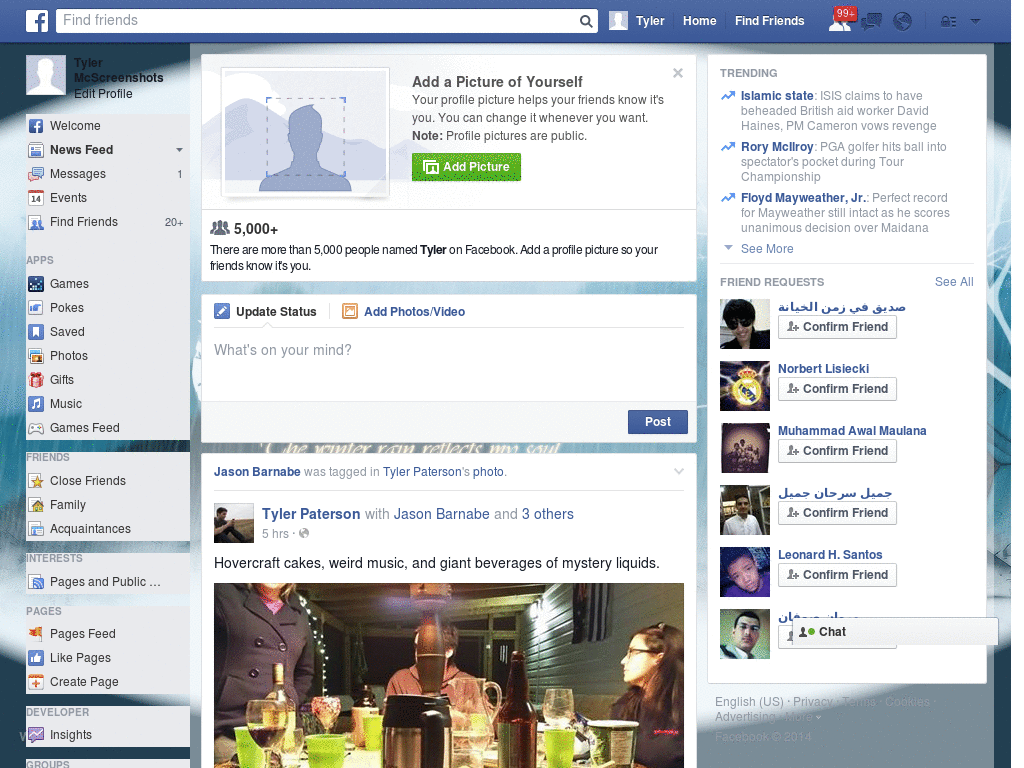Viewport: 1024px width, 768px height.
Task: Open the privacy shortcuts lock icon
Action: pos(948,22)
